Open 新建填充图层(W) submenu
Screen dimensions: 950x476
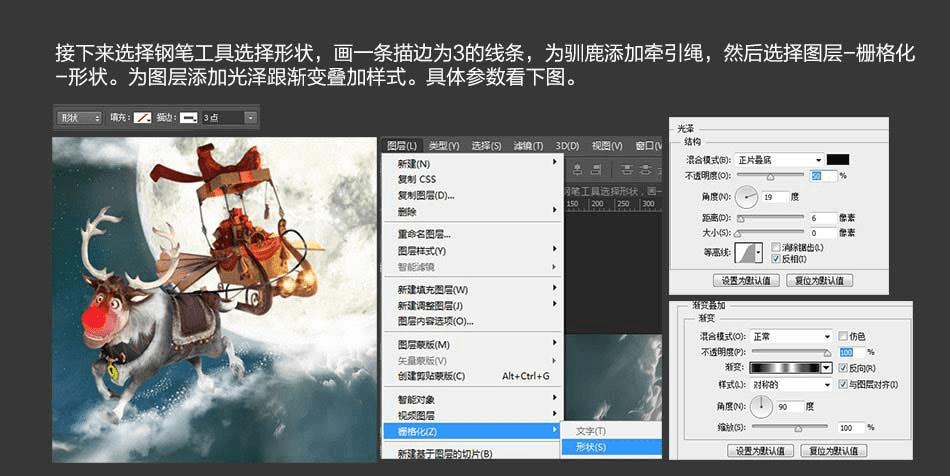click(473, 289)
